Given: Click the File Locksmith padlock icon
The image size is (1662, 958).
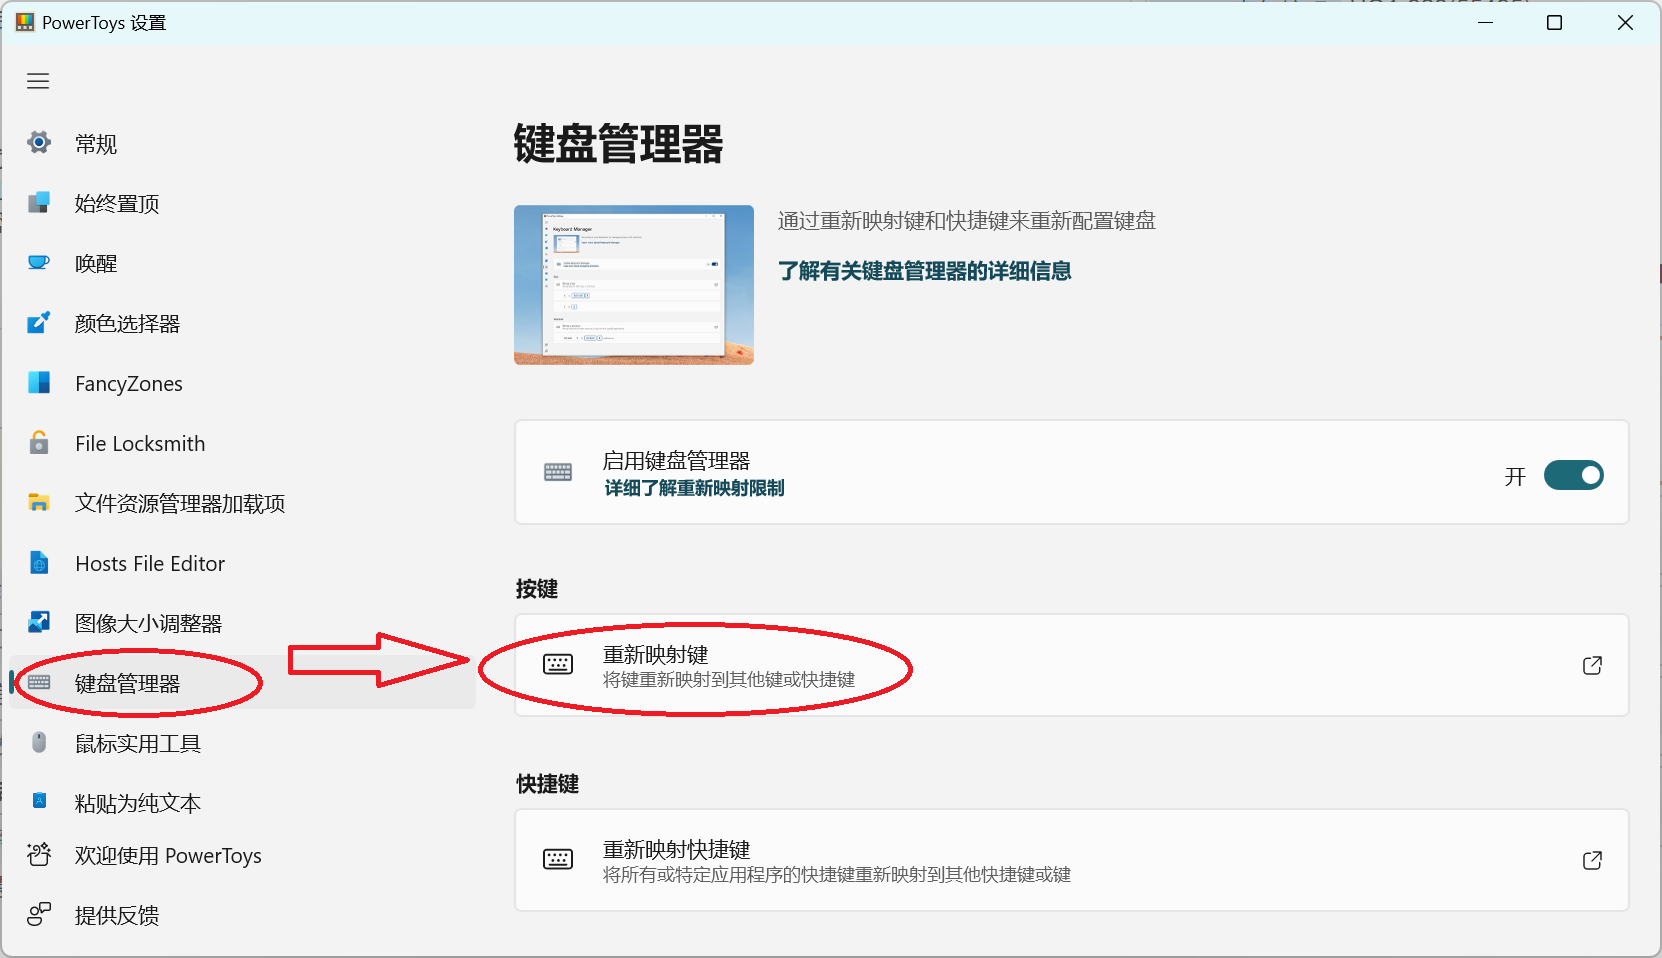Looking at the screenshot, I should click(x=39, y=443).
